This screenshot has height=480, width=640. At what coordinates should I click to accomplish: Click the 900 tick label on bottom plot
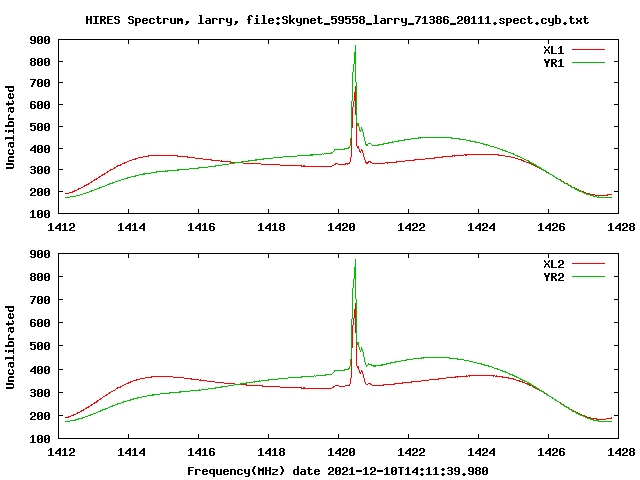pyautogui.click(x=40, y=254)
